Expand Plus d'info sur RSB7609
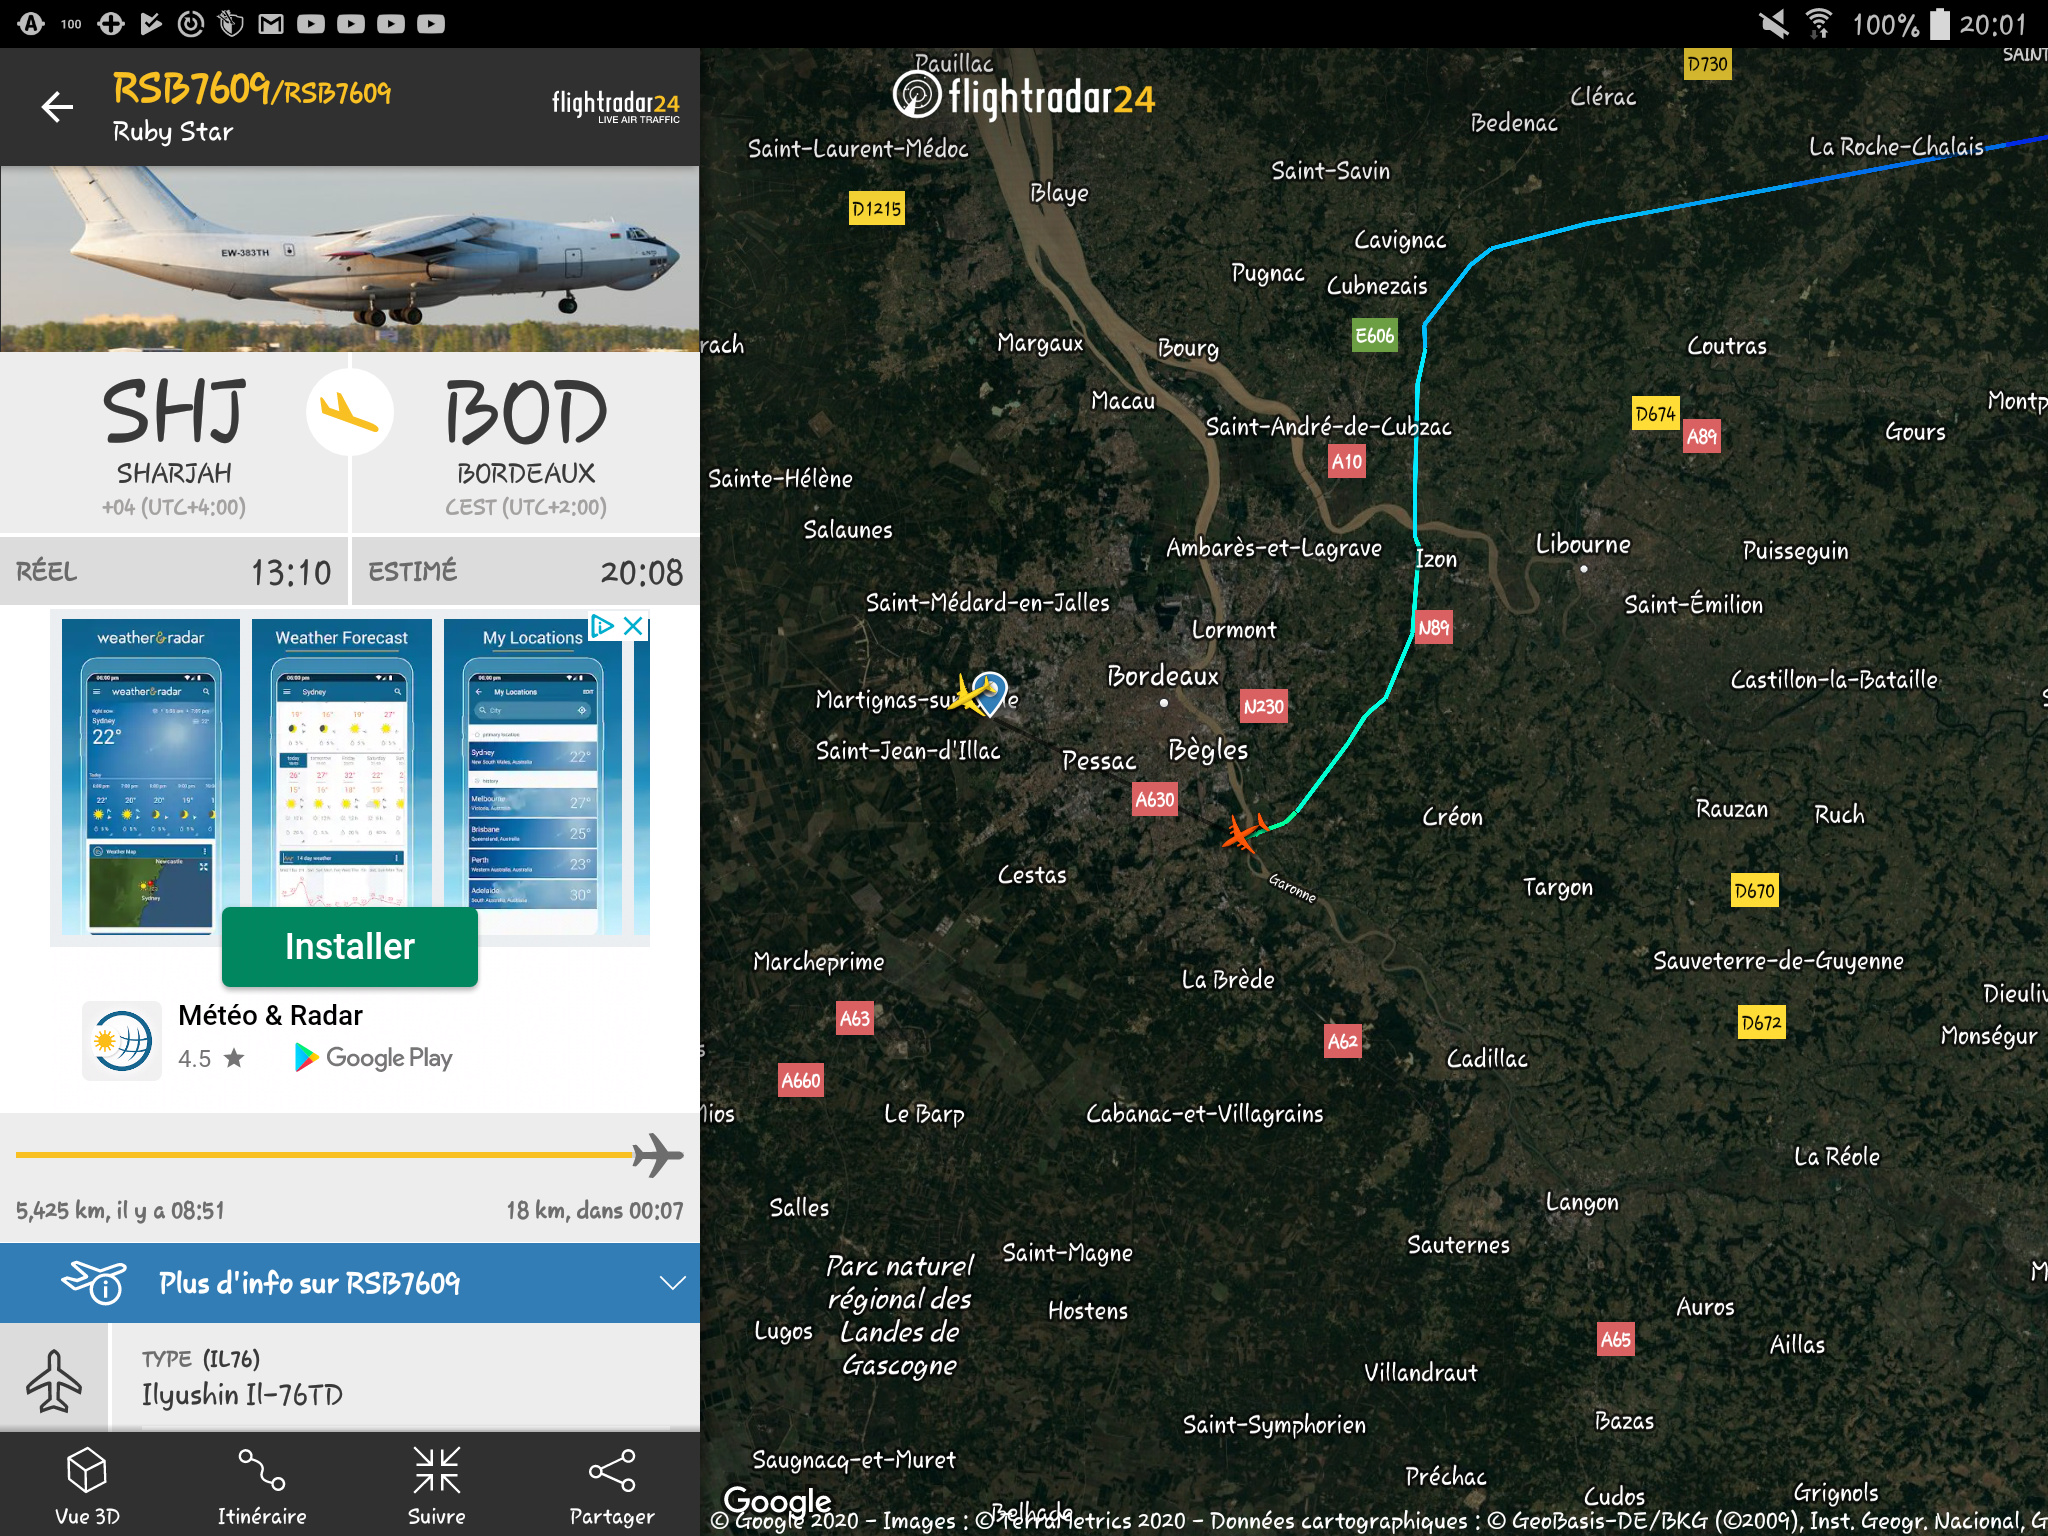The image size is (2048, 1536). (x=310, y=1283)
